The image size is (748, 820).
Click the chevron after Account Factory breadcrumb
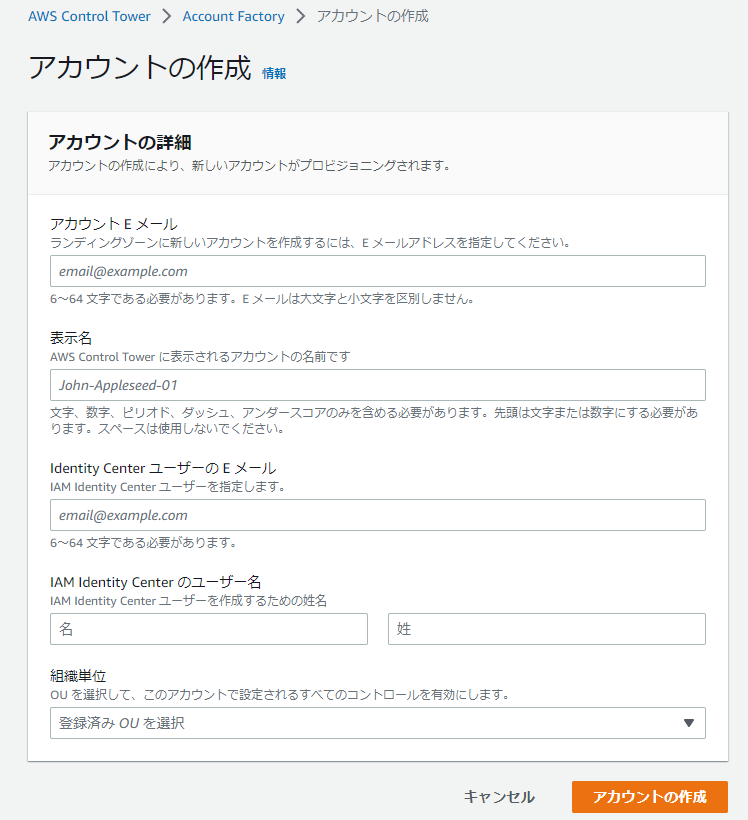tap(300, 16)
